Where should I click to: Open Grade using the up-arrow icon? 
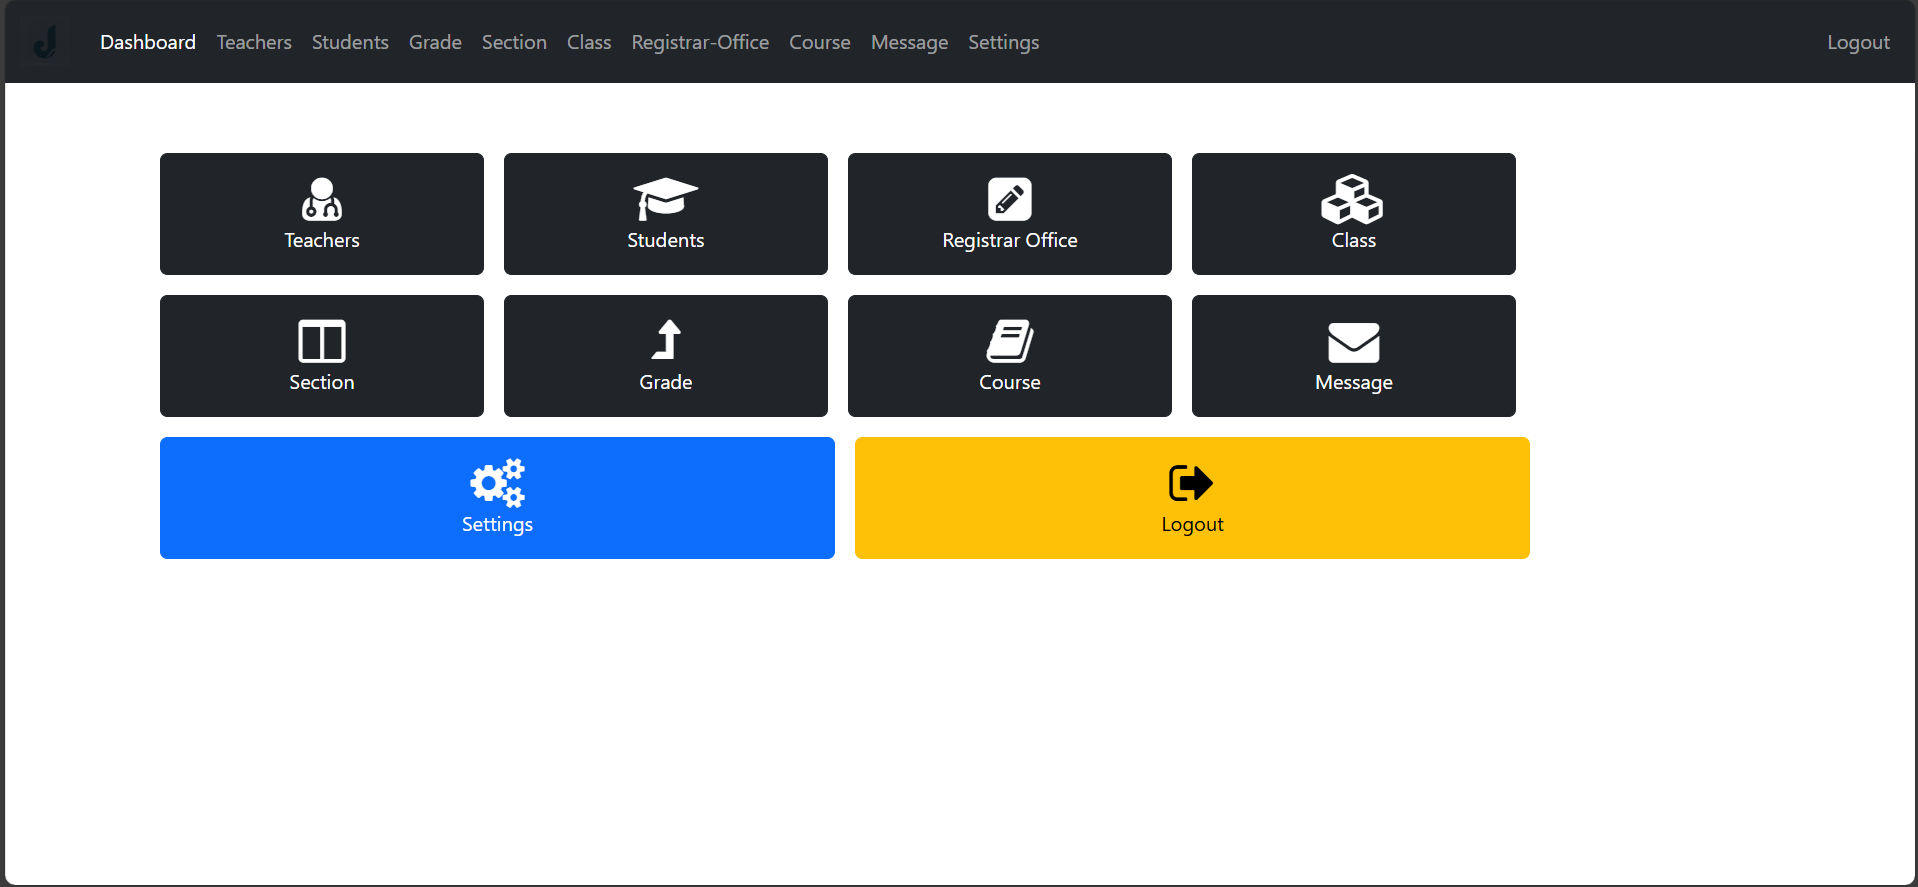(x=666, y=340)
